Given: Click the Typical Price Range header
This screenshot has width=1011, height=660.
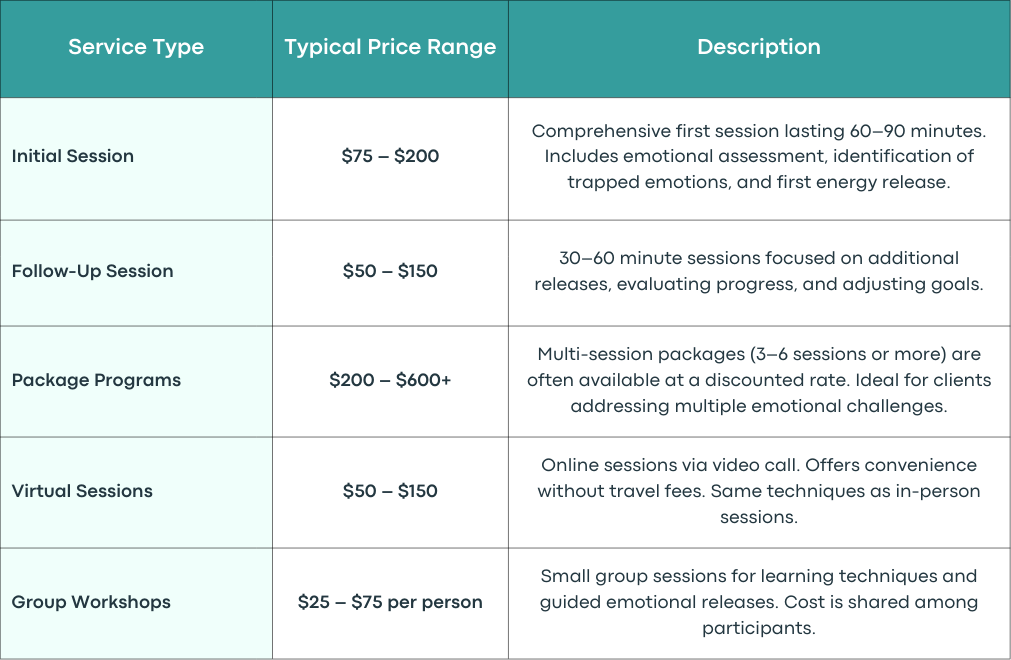Looking at the screenshot, I should click(x=390, y=47).
